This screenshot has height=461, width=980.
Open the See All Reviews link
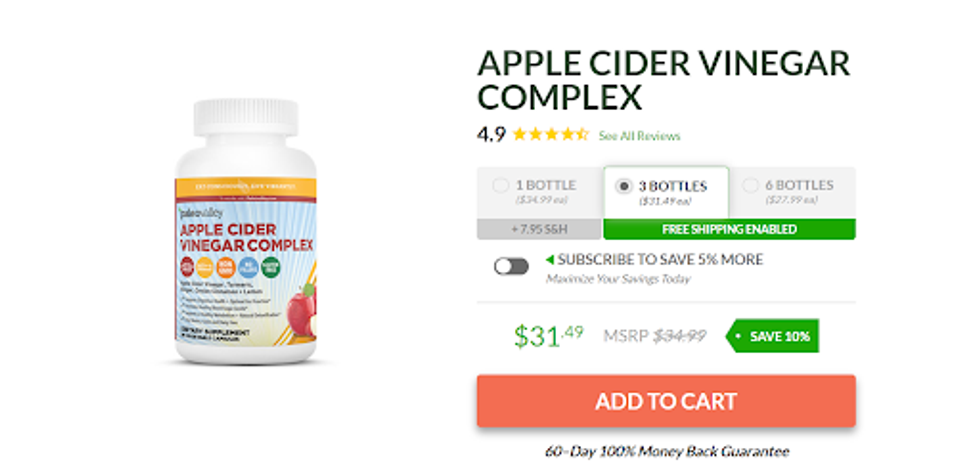(x=639, y=136)
